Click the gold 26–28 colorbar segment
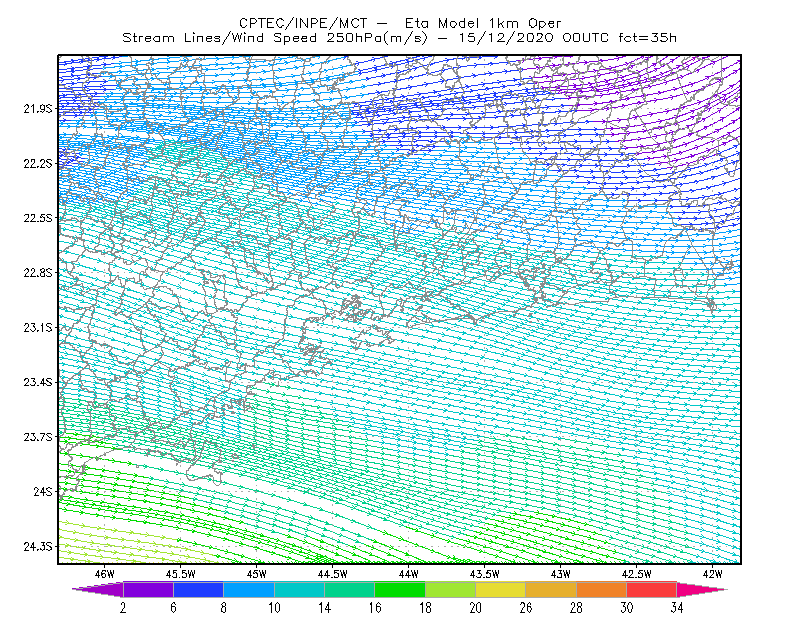 [551, 589]
